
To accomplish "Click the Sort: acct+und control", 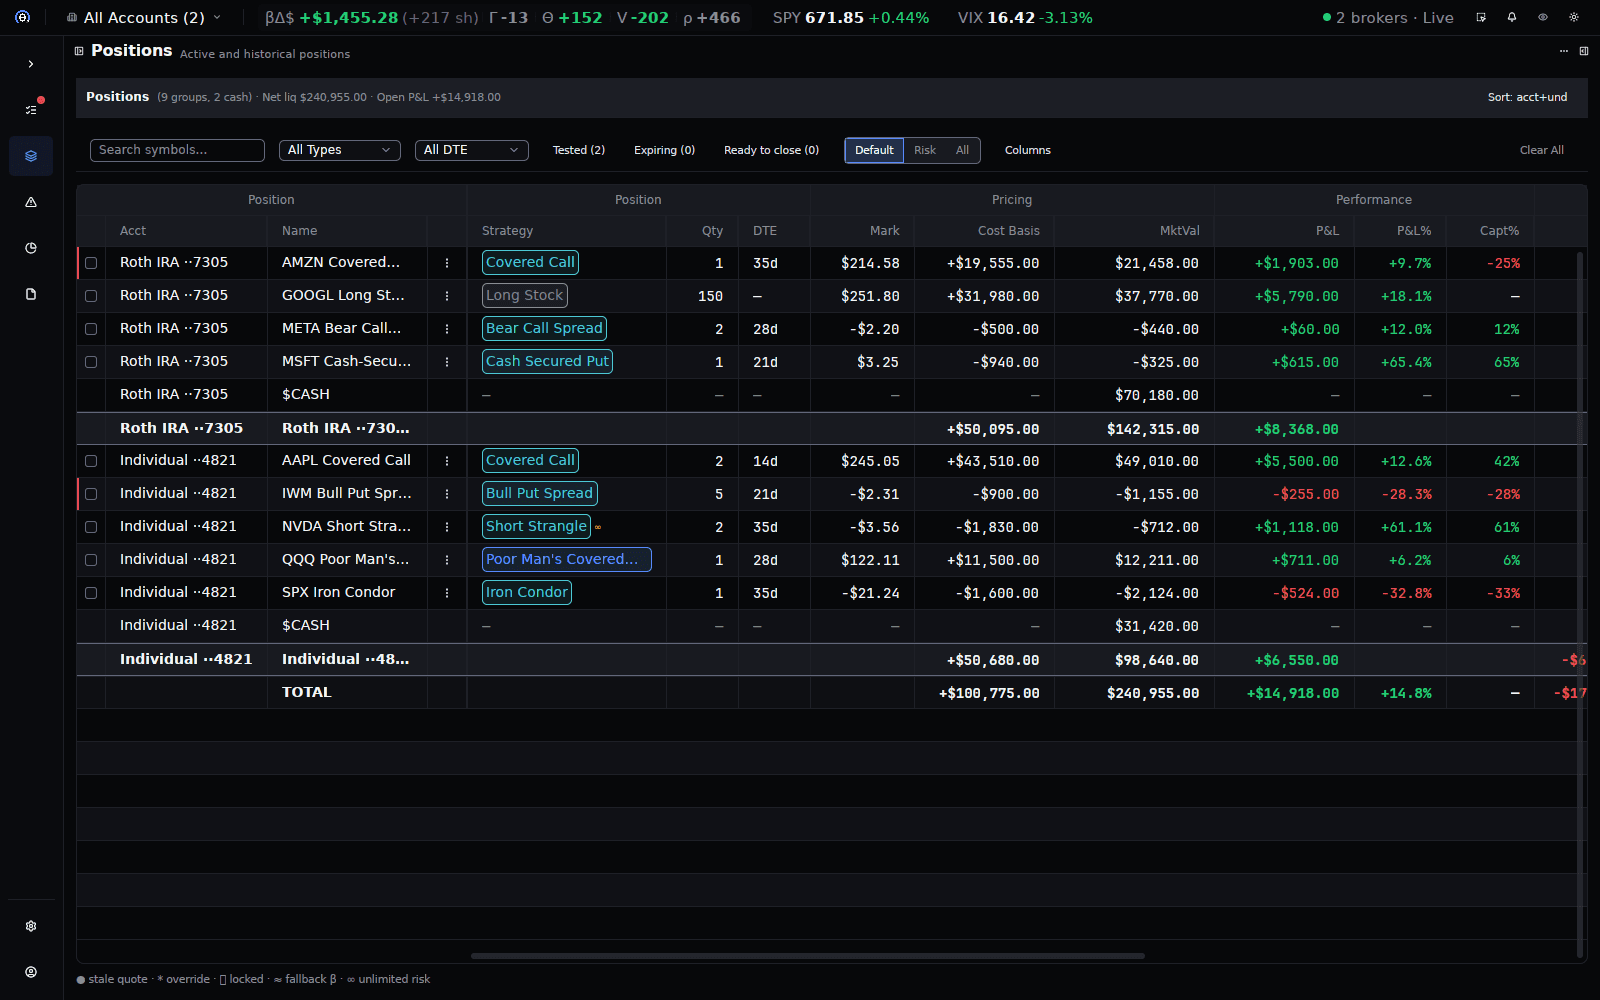I will click(1527, 97).
